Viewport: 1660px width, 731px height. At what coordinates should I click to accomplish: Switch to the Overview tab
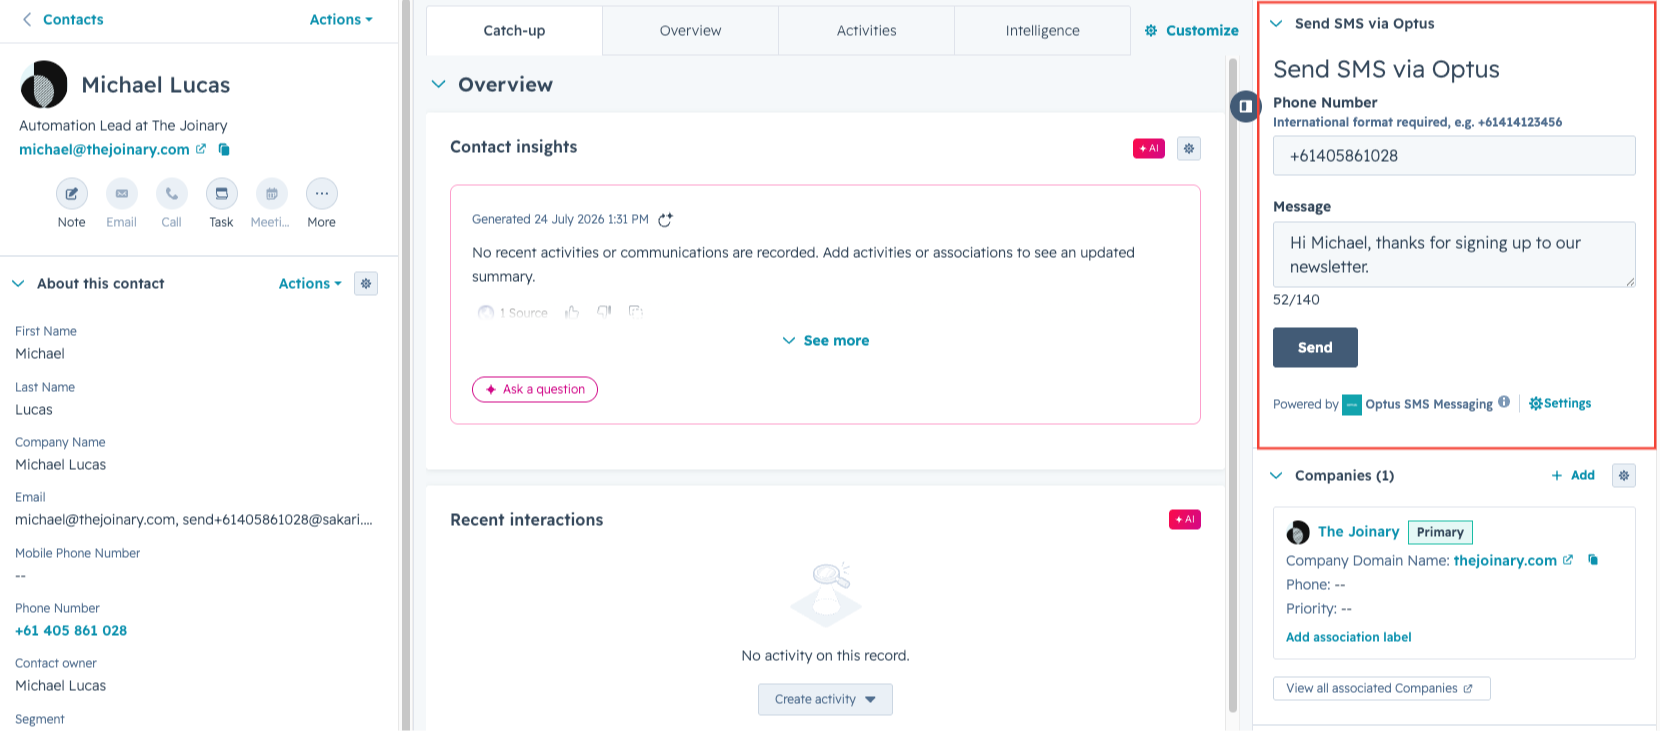pos(690,31)
